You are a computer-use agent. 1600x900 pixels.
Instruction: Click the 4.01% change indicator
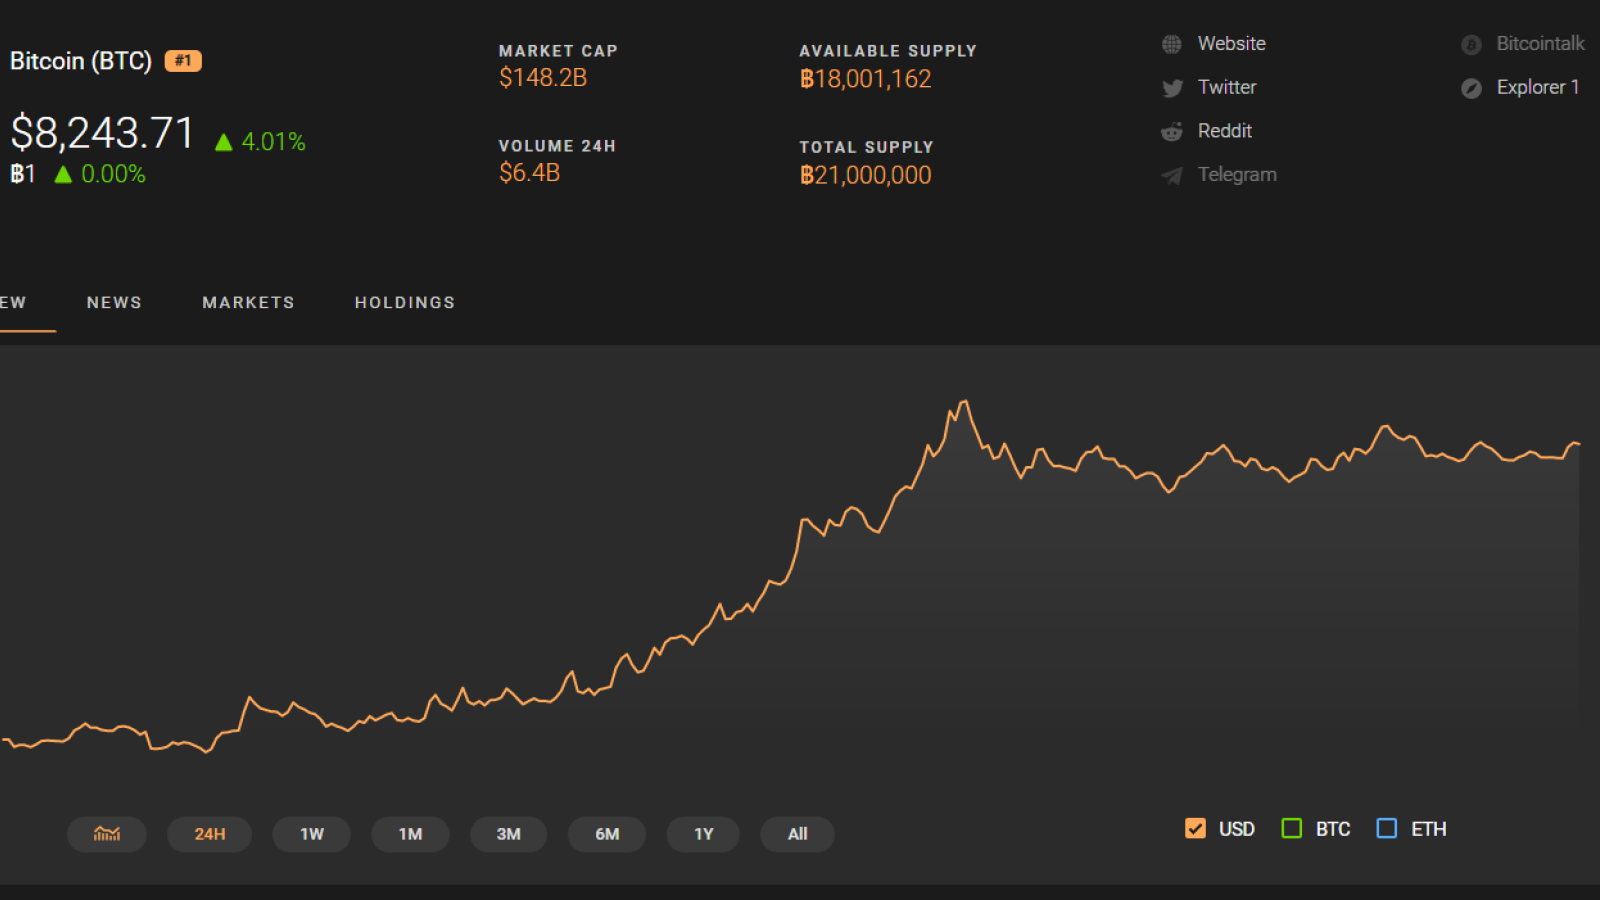(x=260, y=142)
